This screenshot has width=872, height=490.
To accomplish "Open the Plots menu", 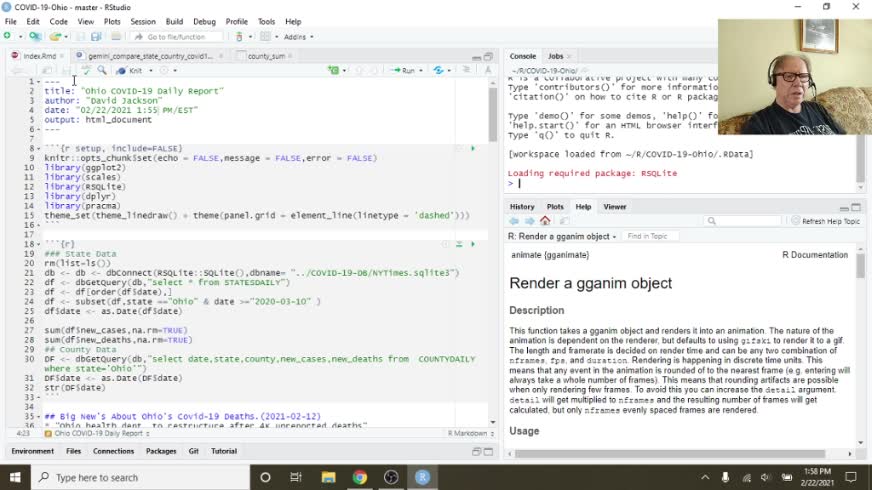I will tap(112, 22).
